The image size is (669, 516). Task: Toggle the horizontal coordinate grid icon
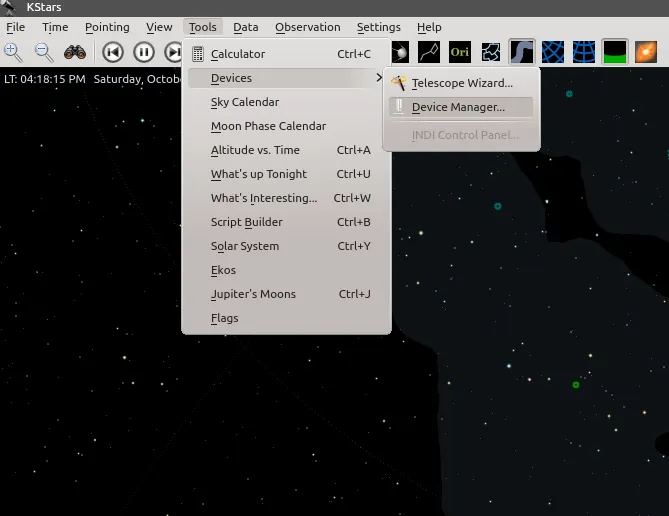584,52
